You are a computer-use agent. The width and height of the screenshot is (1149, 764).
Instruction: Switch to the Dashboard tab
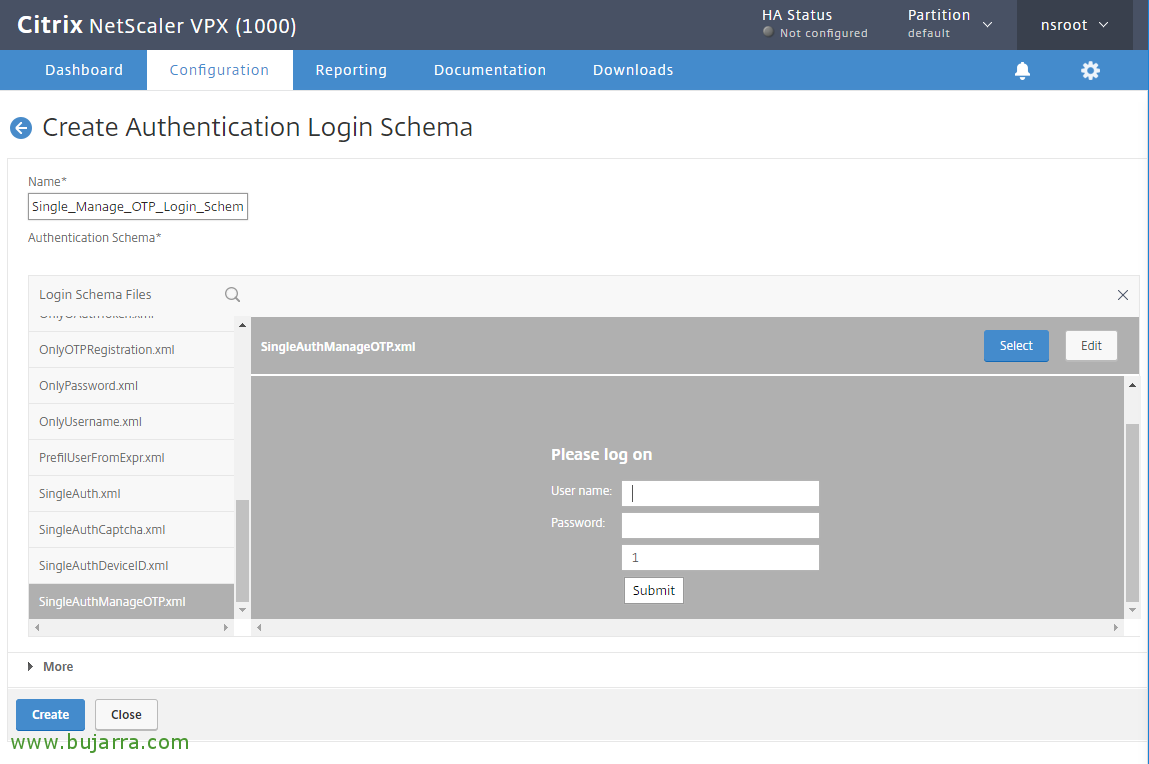[84, 70]
